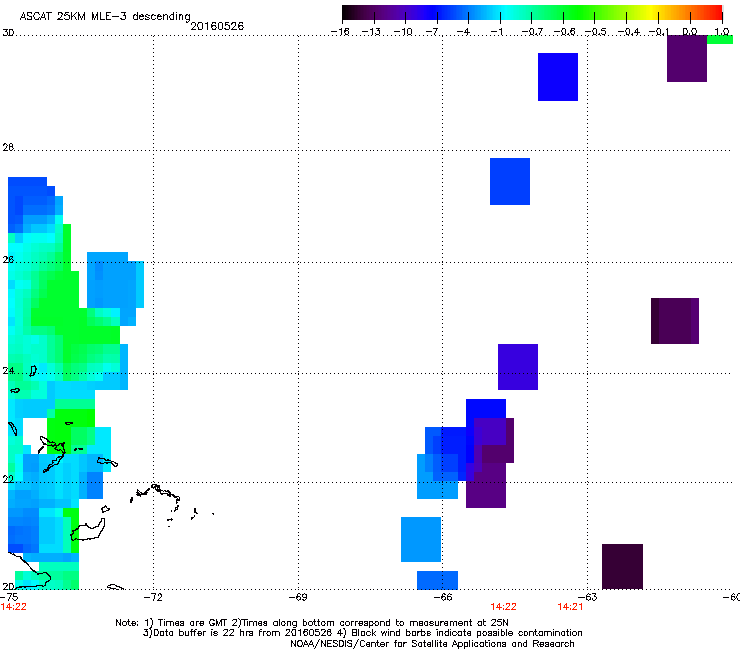The image size is (740, 650).
Task: Click the dark purple square near latitude 25
Action: point(675,321)
